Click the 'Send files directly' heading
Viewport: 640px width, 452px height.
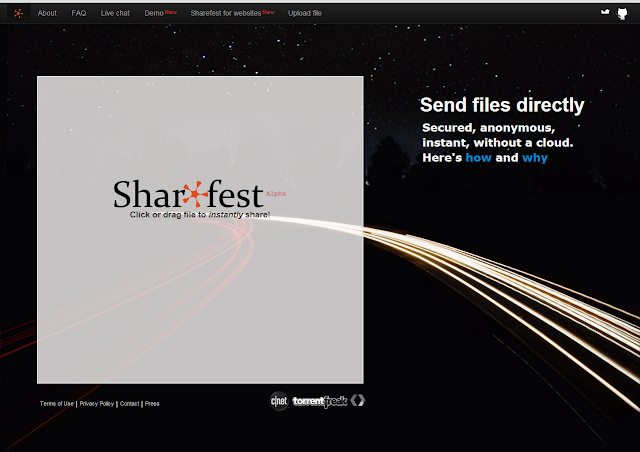[x=502, y=105]
